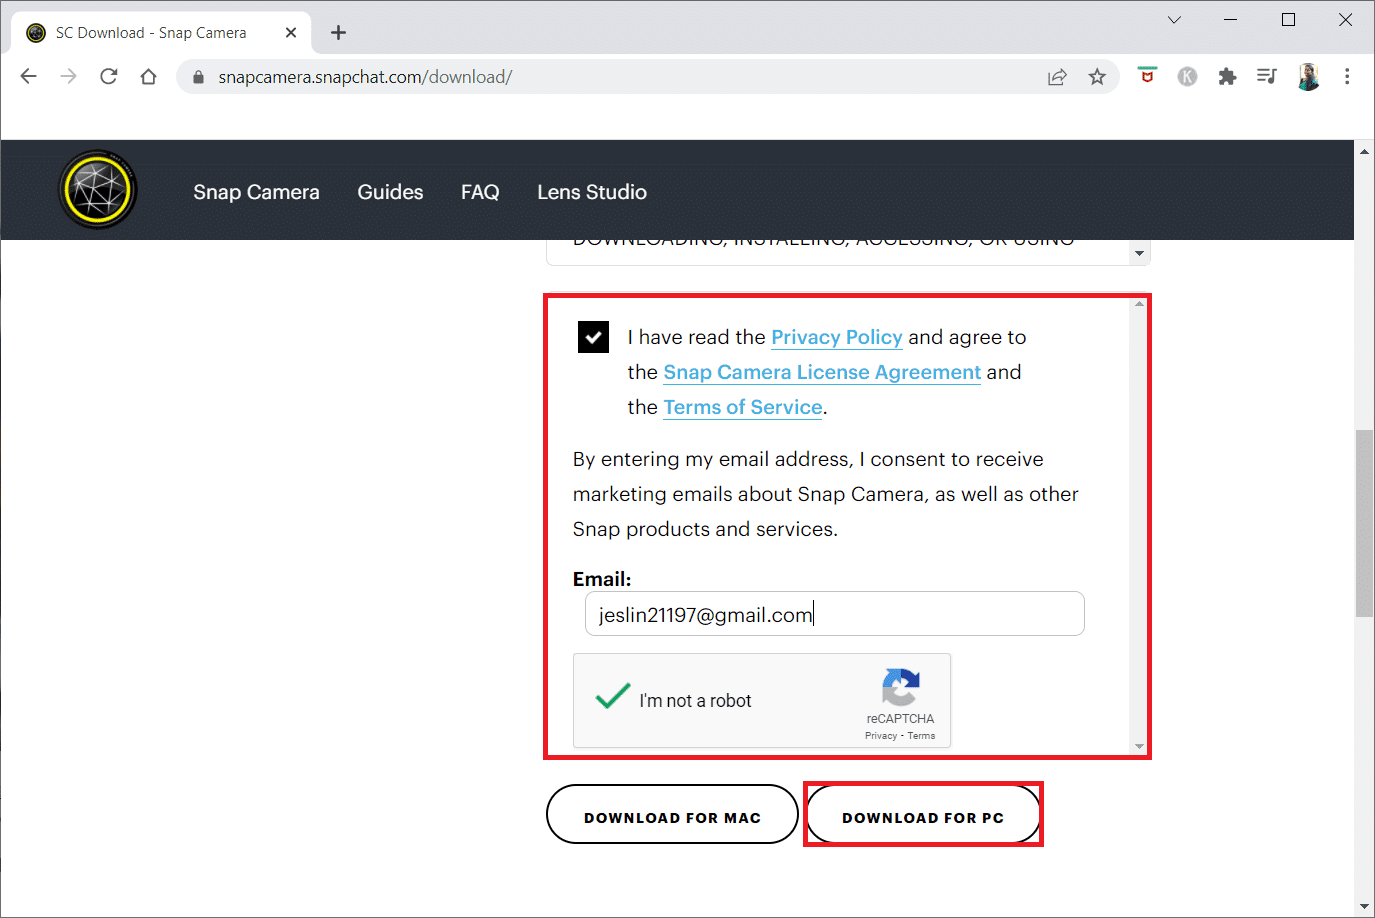Click into the Email input field

coord(835,614)
